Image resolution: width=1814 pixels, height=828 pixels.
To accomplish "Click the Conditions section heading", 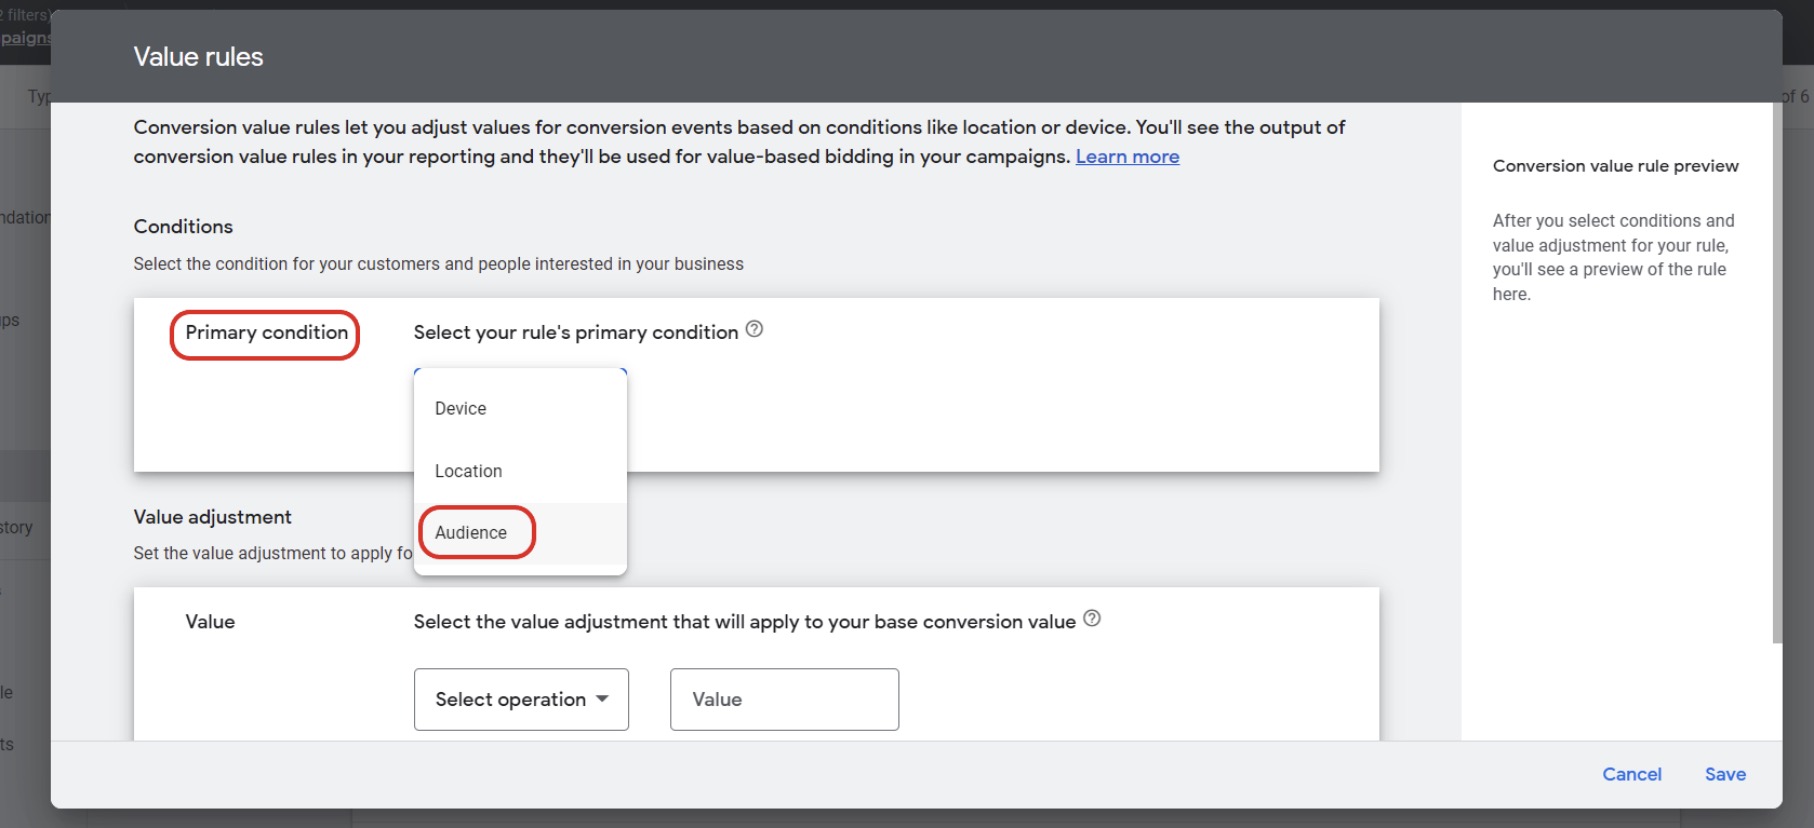I will pyautogui.click(x=183, y=227).
